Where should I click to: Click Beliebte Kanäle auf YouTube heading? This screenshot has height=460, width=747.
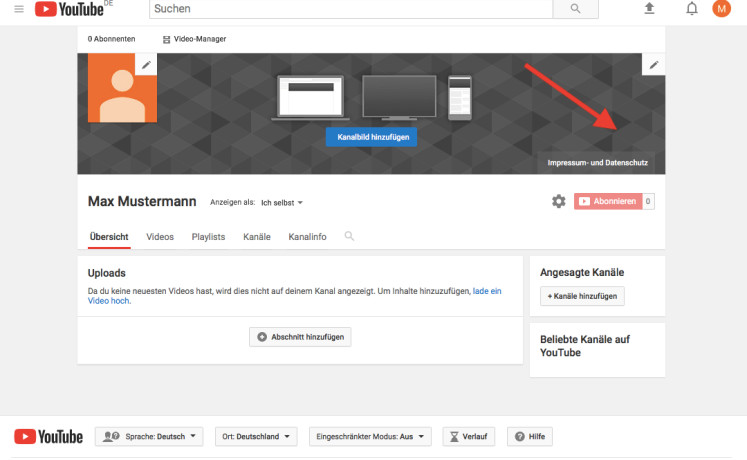tap(585, 346)
